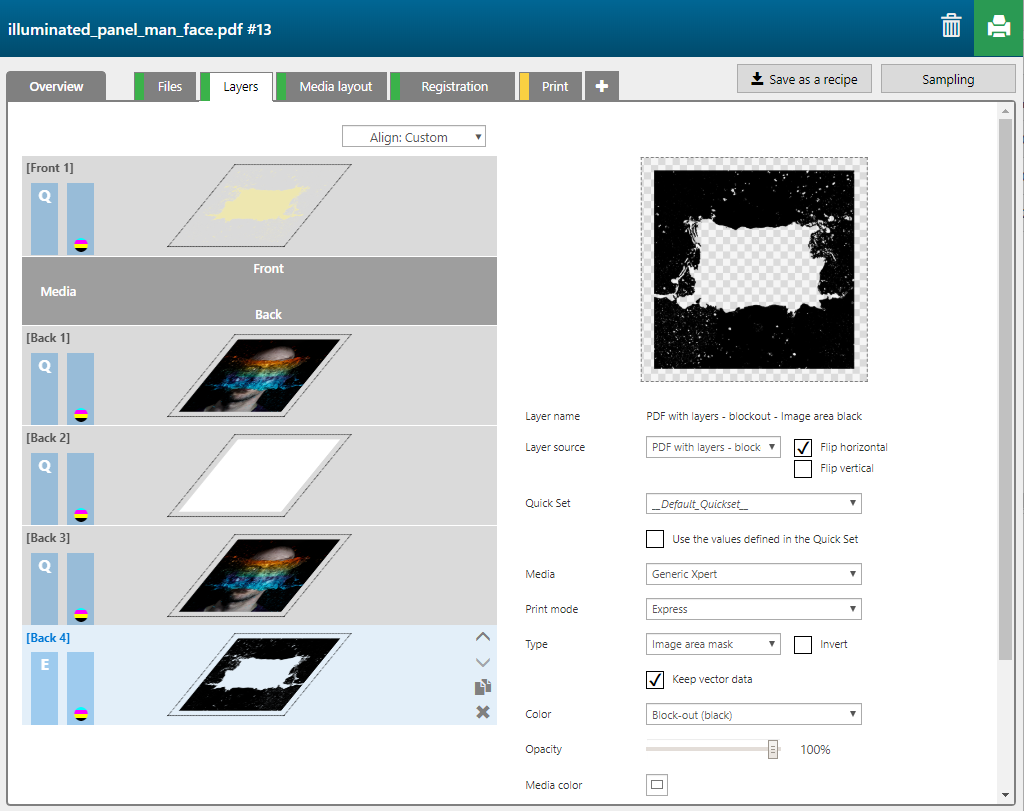Switch to the Media layout tab
Image resolution: width=1024 pixels, height=811 pixels.
335,87
